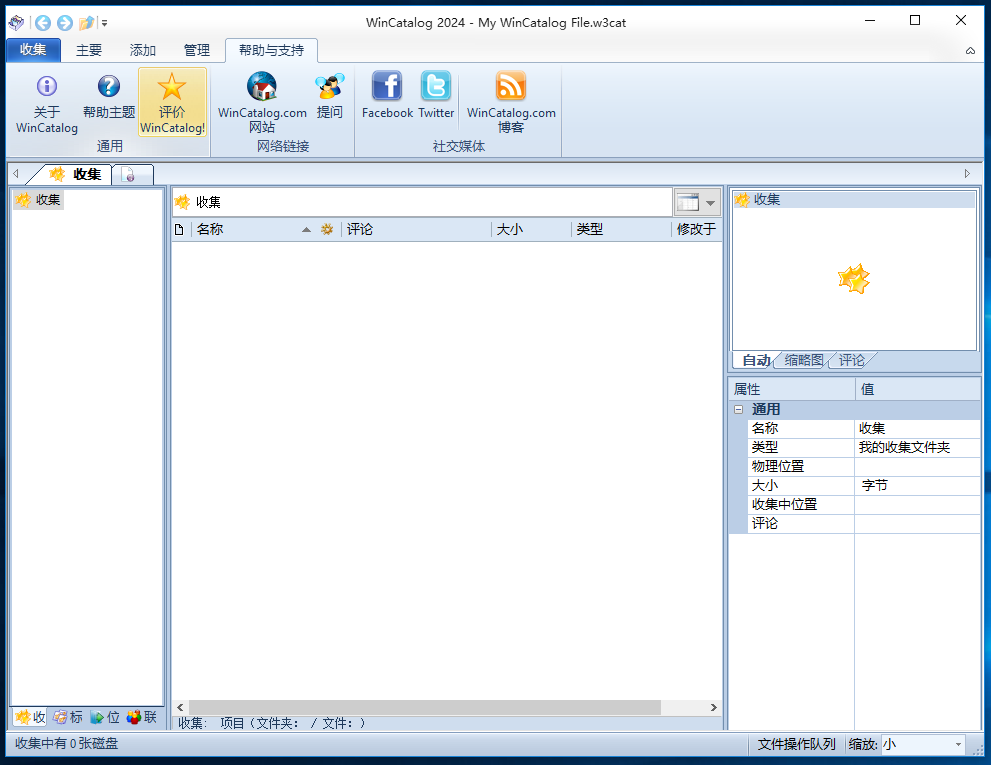The height and width of the screenshot is (765, 991).
Task: Open the Facebook icon in 社交媒体
Action: tap(387, 87)
